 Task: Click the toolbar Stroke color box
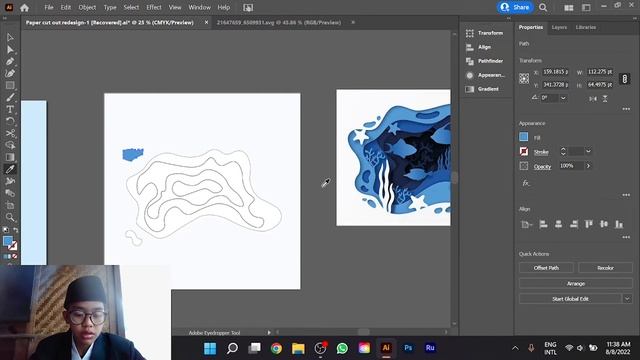[13, 246]
